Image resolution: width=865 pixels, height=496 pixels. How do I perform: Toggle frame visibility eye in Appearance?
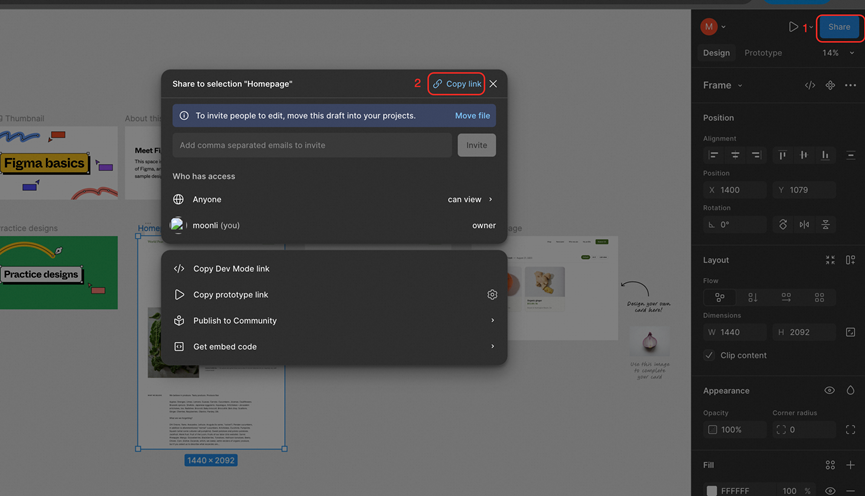click(x=829, y=391)
